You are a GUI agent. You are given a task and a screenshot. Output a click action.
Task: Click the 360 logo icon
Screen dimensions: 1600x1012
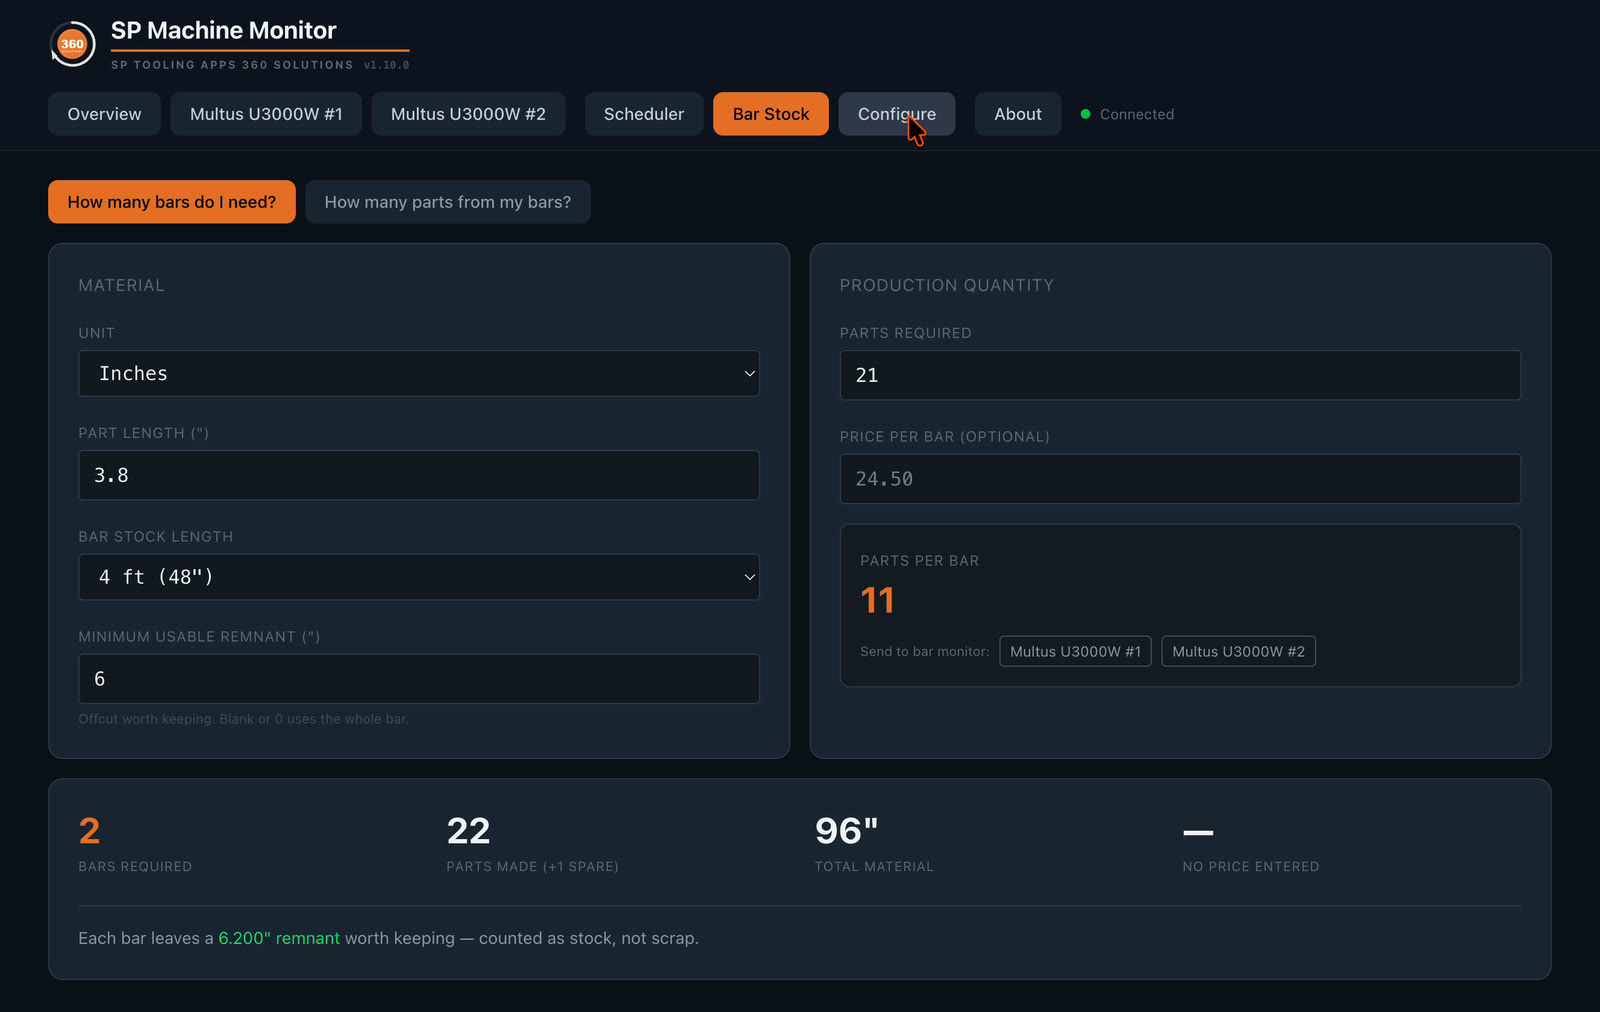tap(72, 44)
